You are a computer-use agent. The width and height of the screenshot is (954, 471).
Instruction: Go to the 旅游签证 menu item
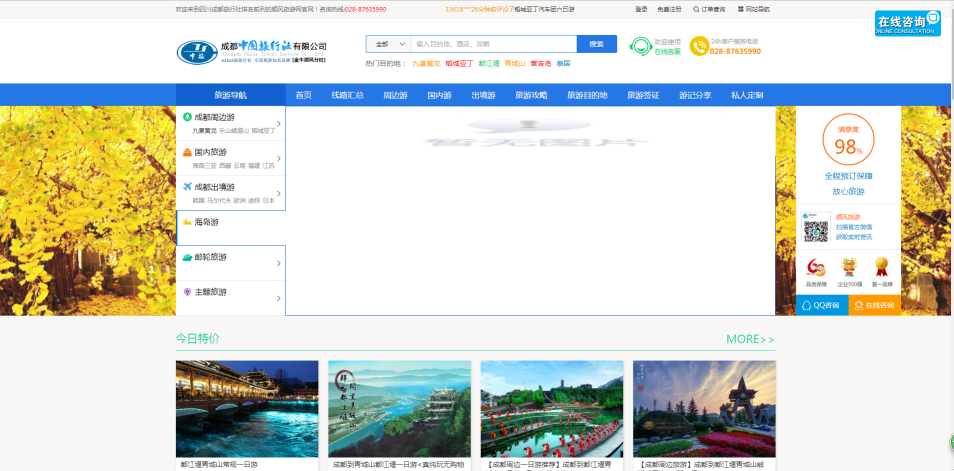tap(643, 95)
